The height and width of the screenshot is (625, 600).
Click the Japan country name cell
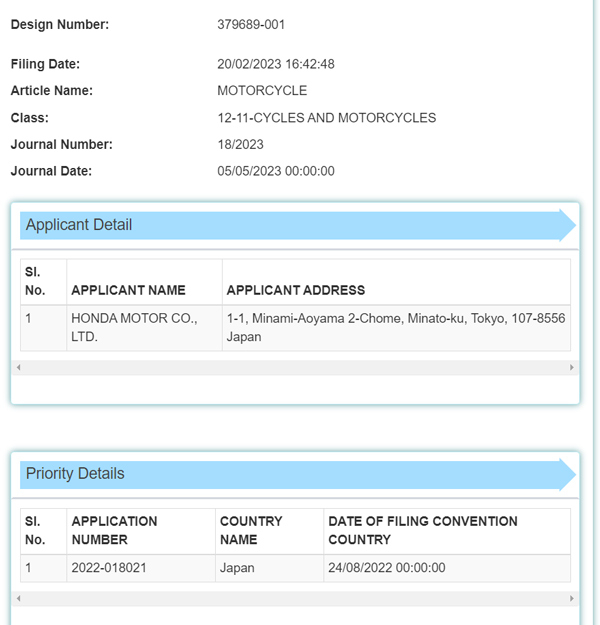[237, 568]
